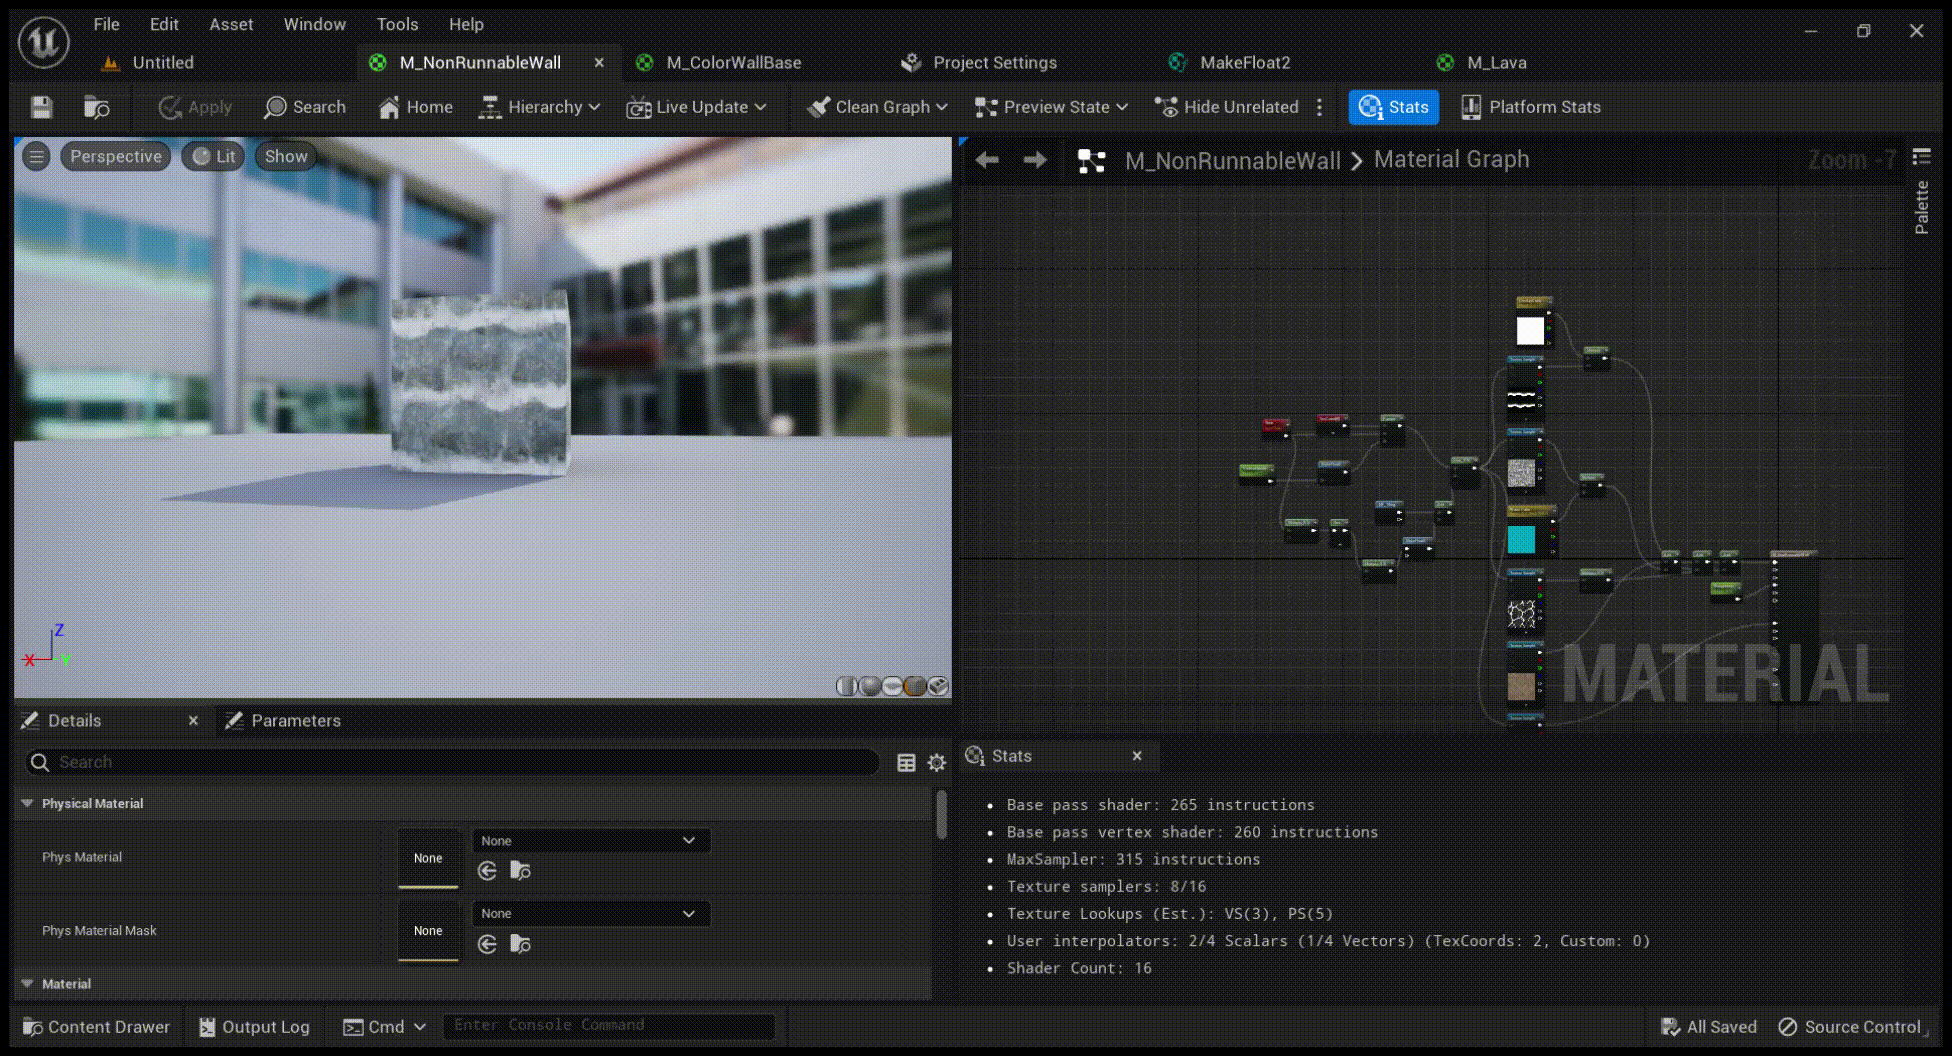Close the M_NonRunnableWall tab
Viewport: 1952px width, 1056px height.
pos(599,62)
